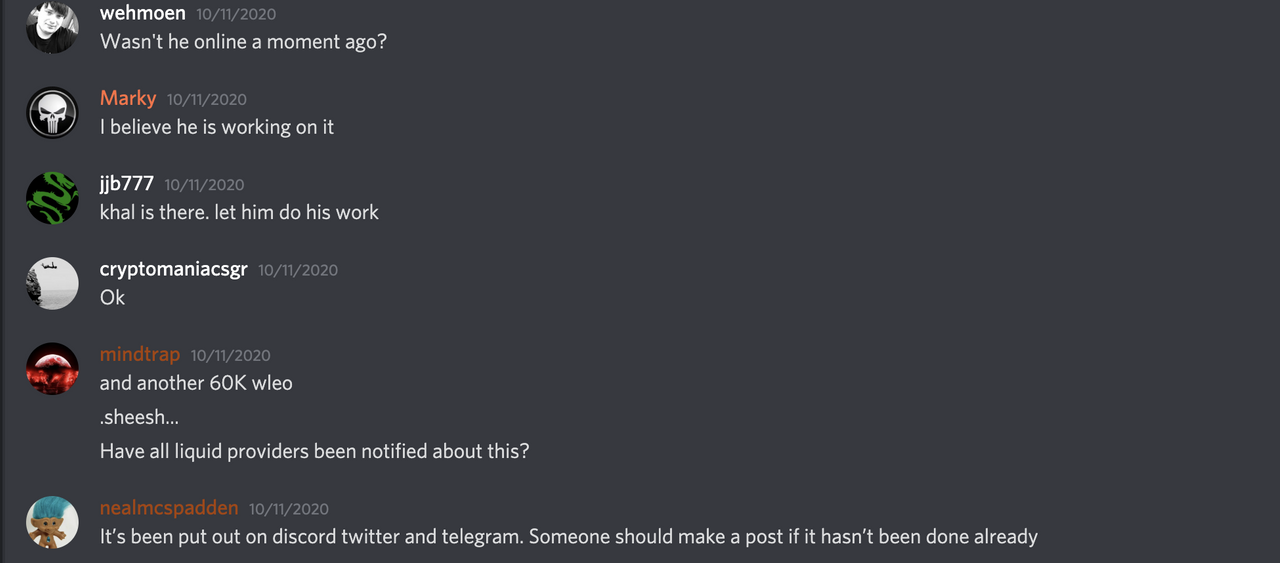
Task: Select message "Wasn't he online a moment ago?"
Action: coord(243,42)
